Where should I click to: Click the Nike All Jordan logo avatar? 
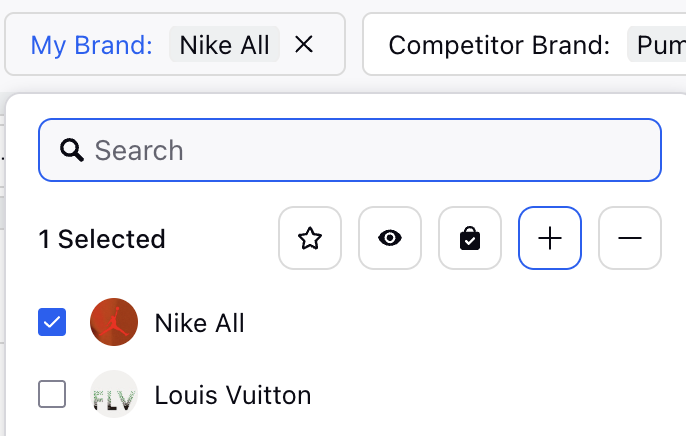click(x=114, y=322)
